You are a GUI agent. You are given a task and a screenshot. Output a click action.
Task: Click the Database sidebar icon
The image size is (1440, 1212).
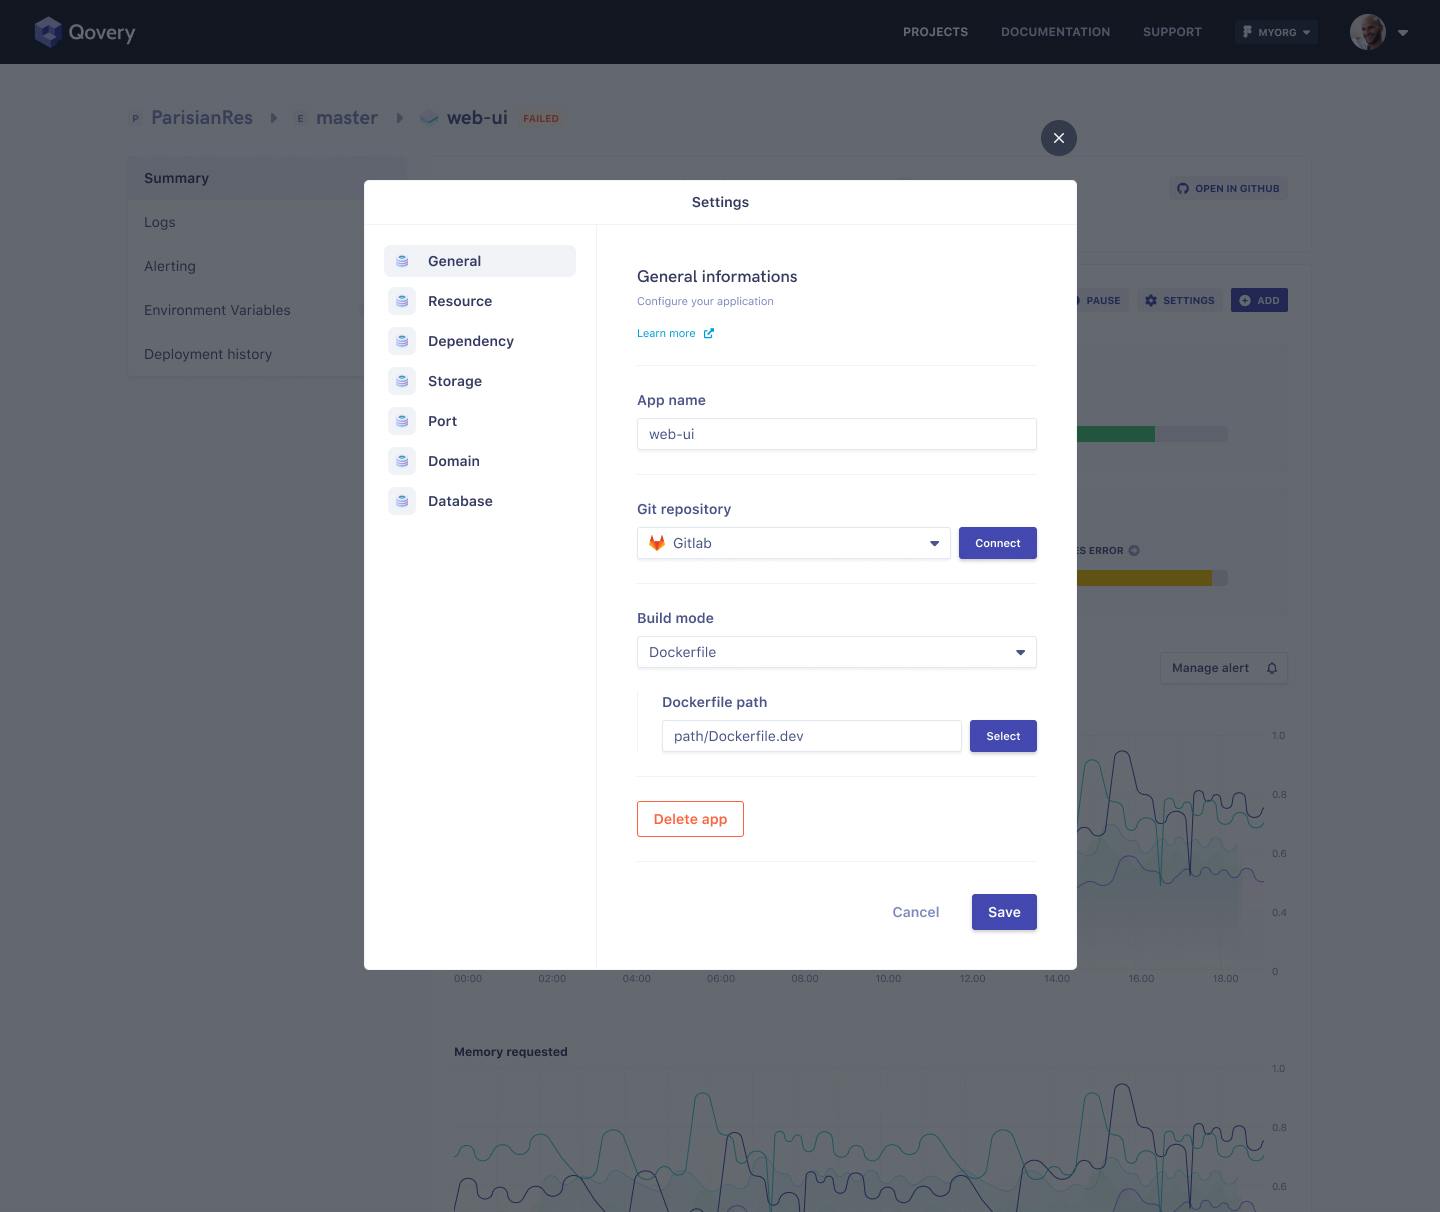[x=402, y=501]
